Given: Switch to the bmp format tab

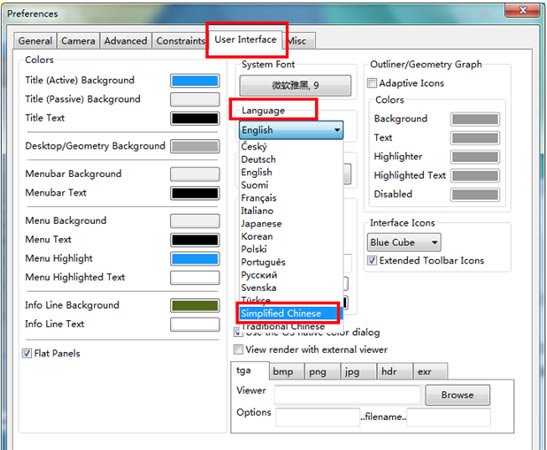Looking at the screenshot, I should tap(287, 372).
